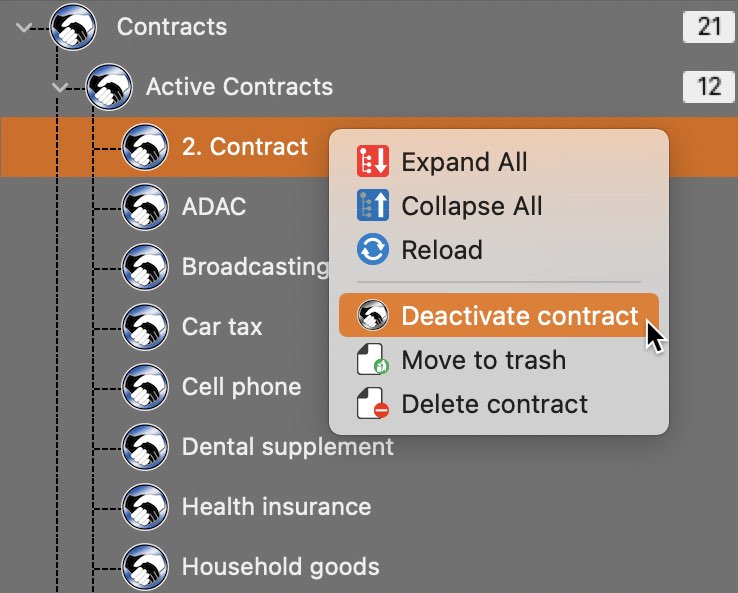Click the handshake icon beside ADAC
The image size is (738, 593).
click(x=145, y=207)
